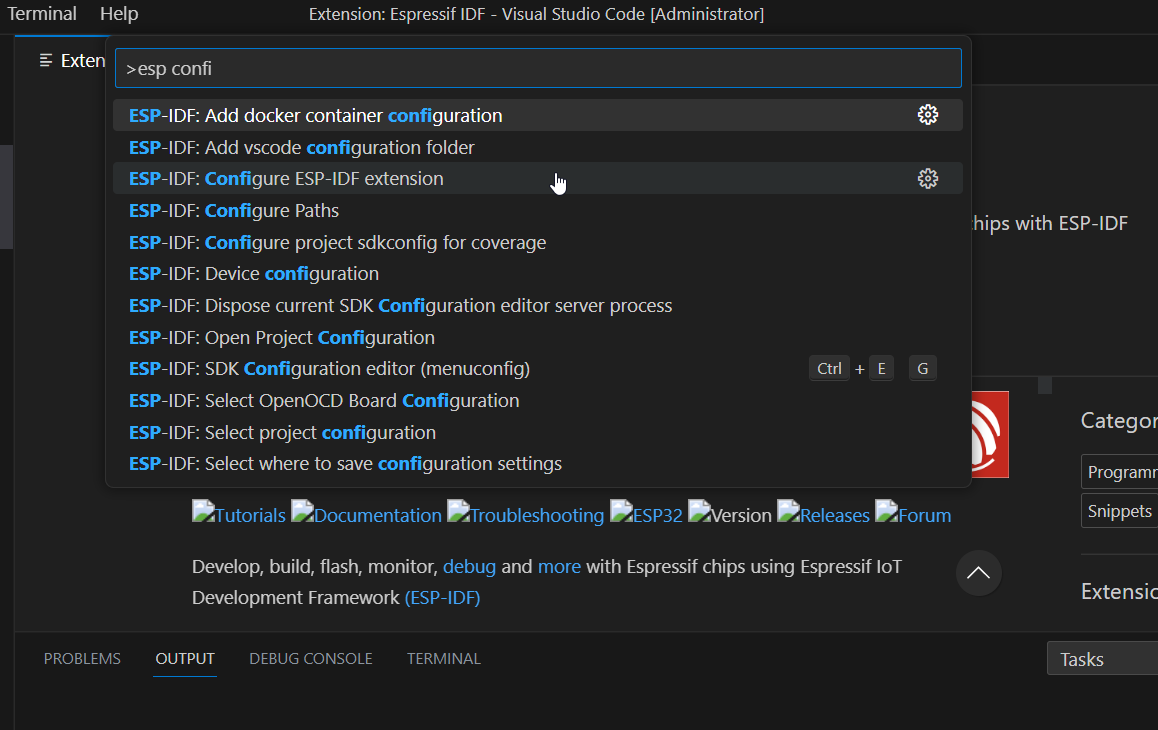Switch to the DEBUG CONSOLE tab
This screenshot has width=1158, height=730.
(311, 658)
